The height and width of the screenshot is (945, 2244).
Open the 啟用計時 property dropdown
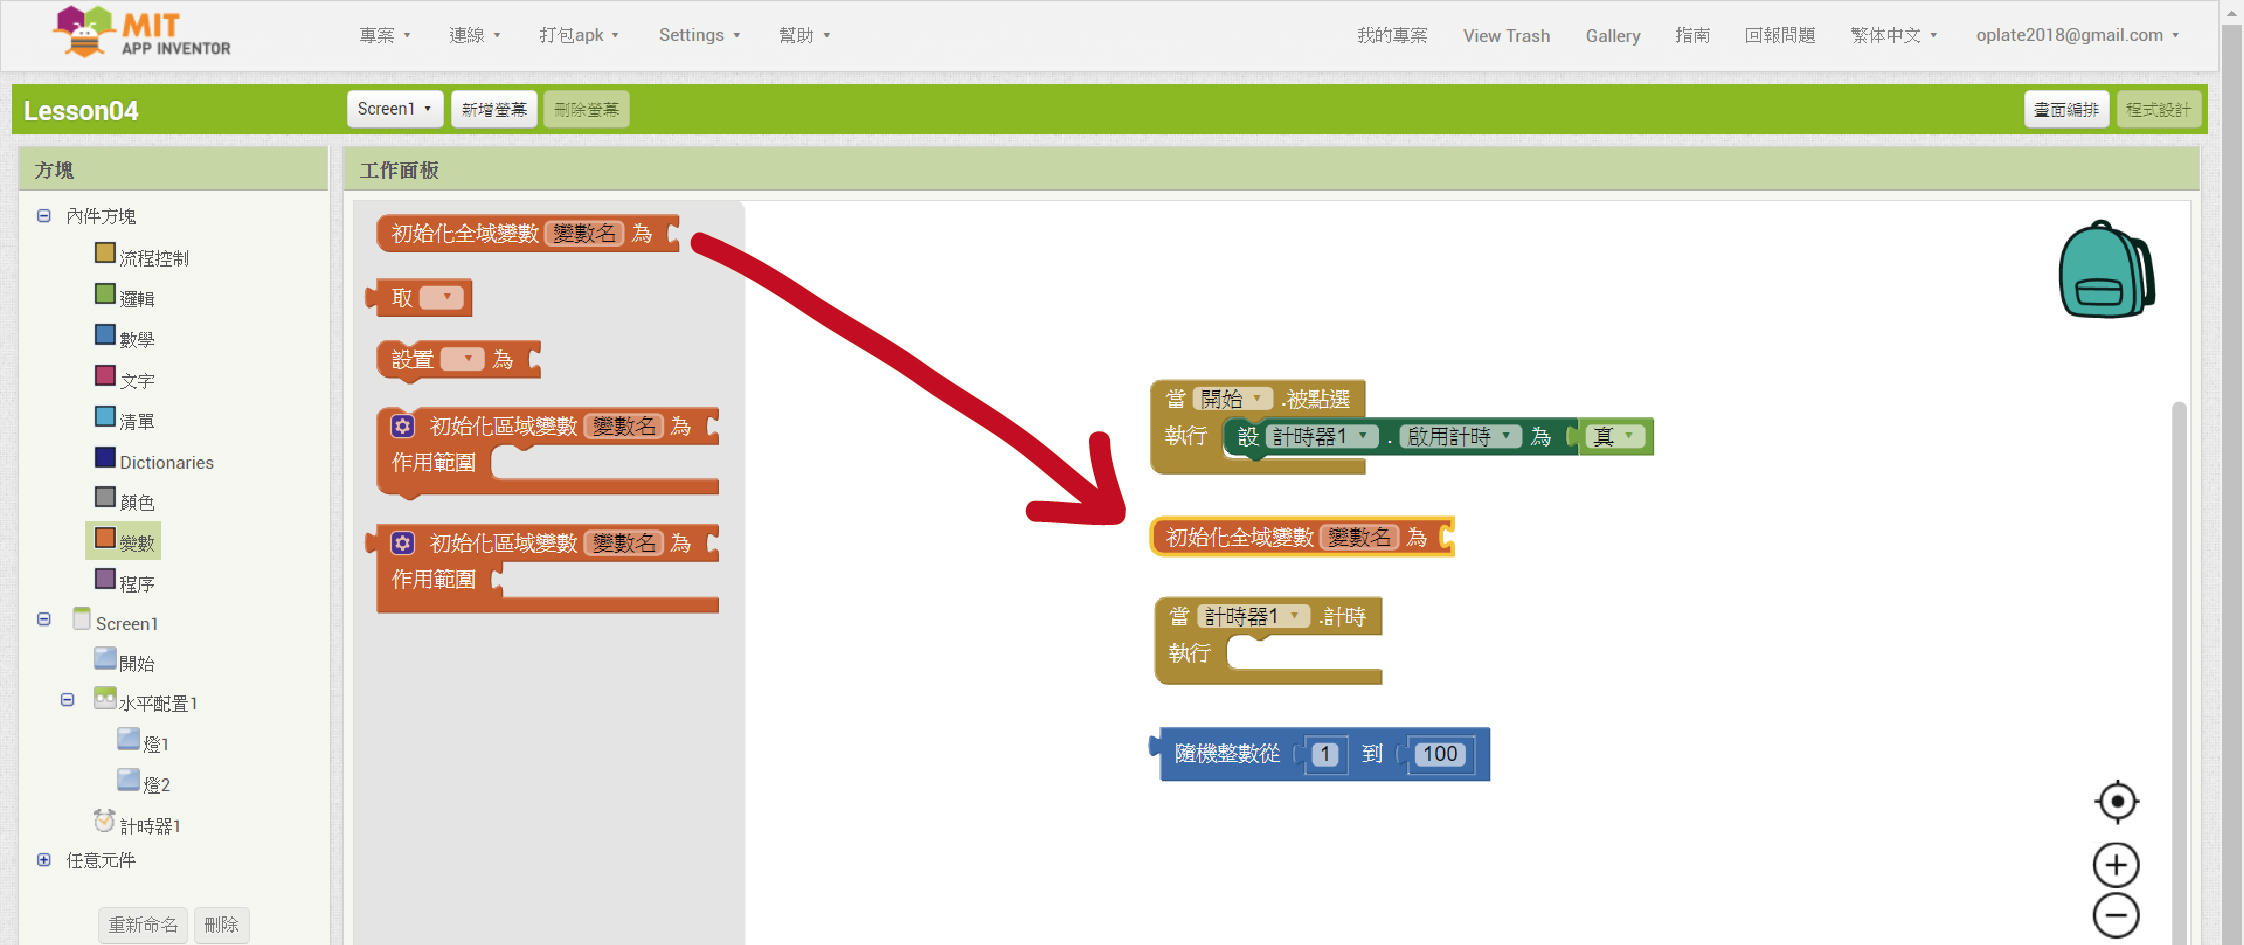click(x=1505, y=436)
